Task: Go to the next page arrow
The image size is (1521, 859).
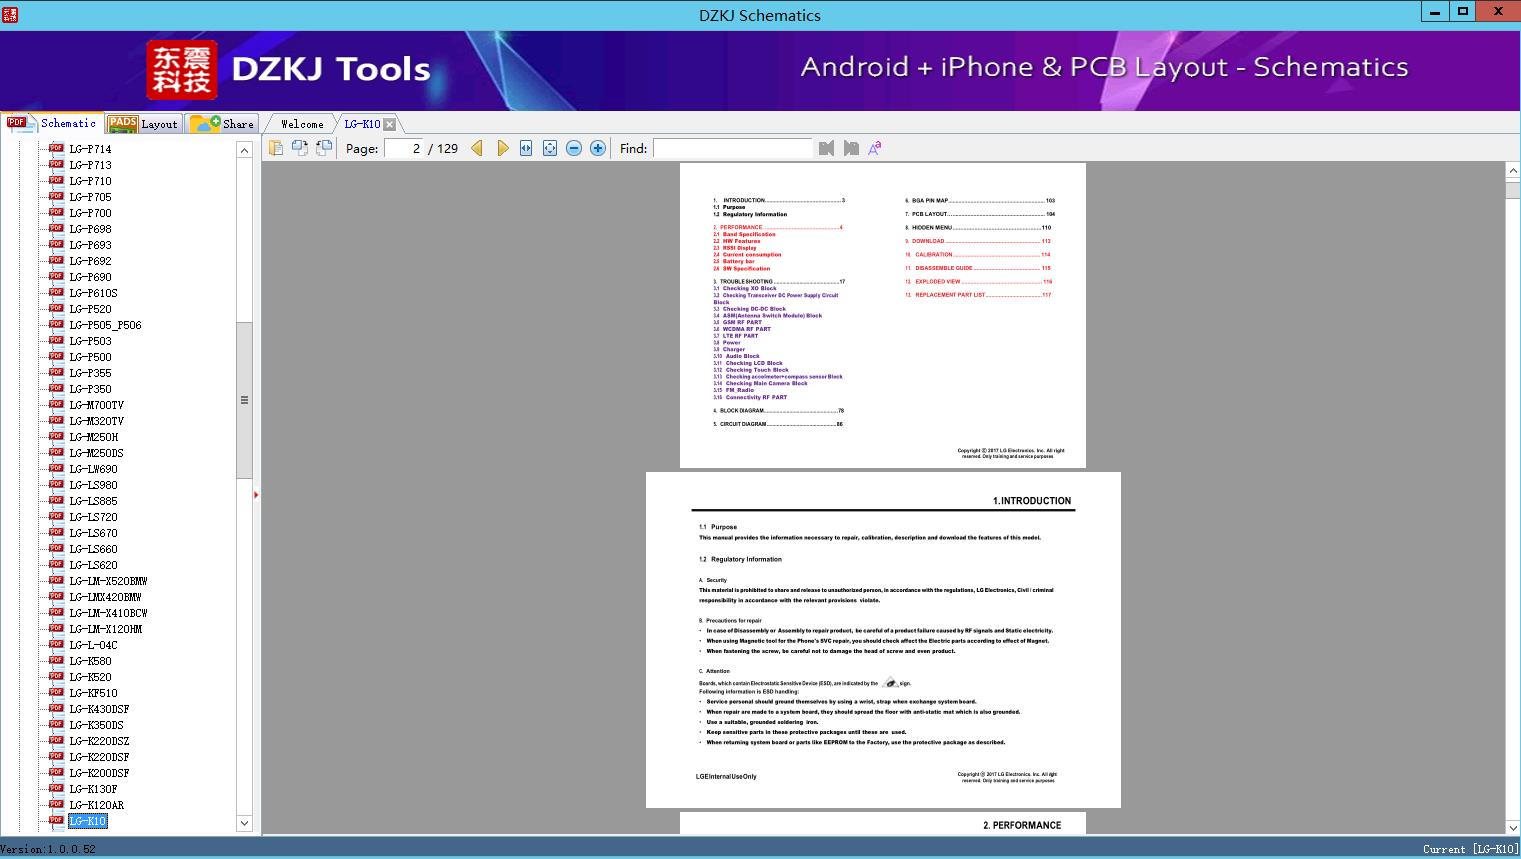Action: pyautogui.click(x=503, y=148)
